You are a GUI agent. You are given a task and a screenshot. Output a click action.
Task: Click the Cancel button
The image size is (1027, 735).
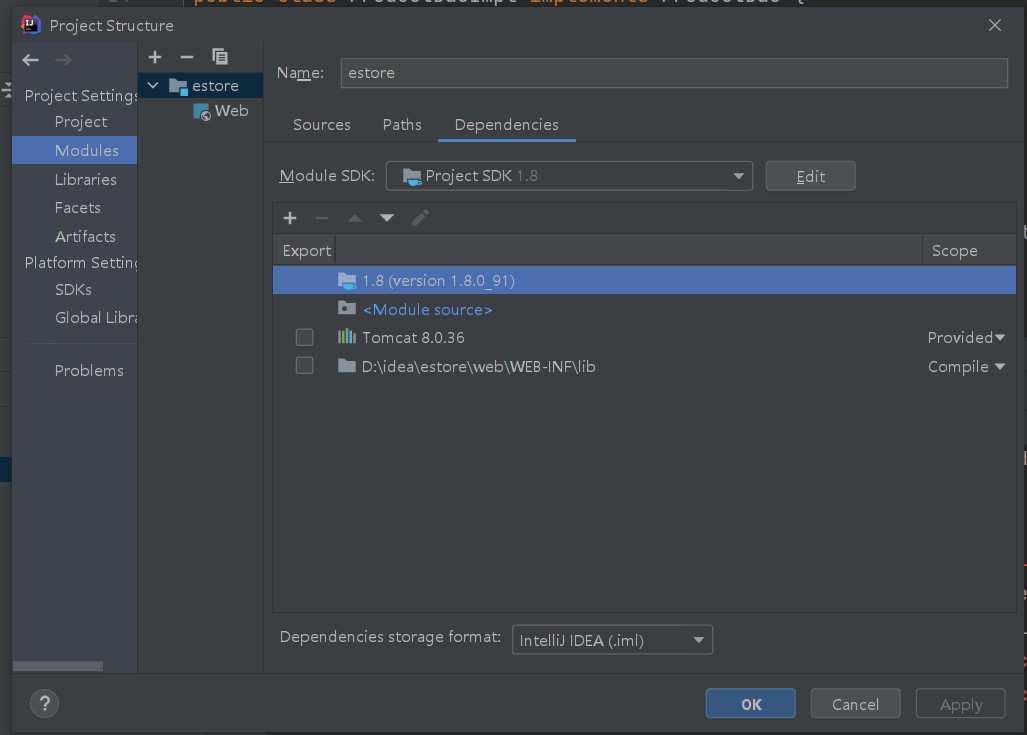coord(855,704)
